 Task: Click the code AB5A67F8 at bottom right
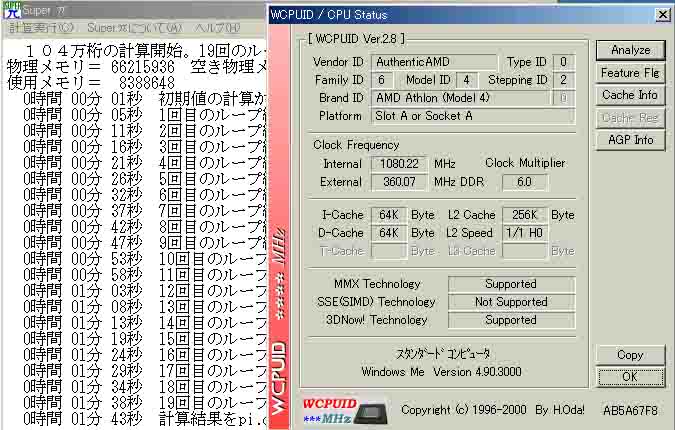(x=630, y=411)
